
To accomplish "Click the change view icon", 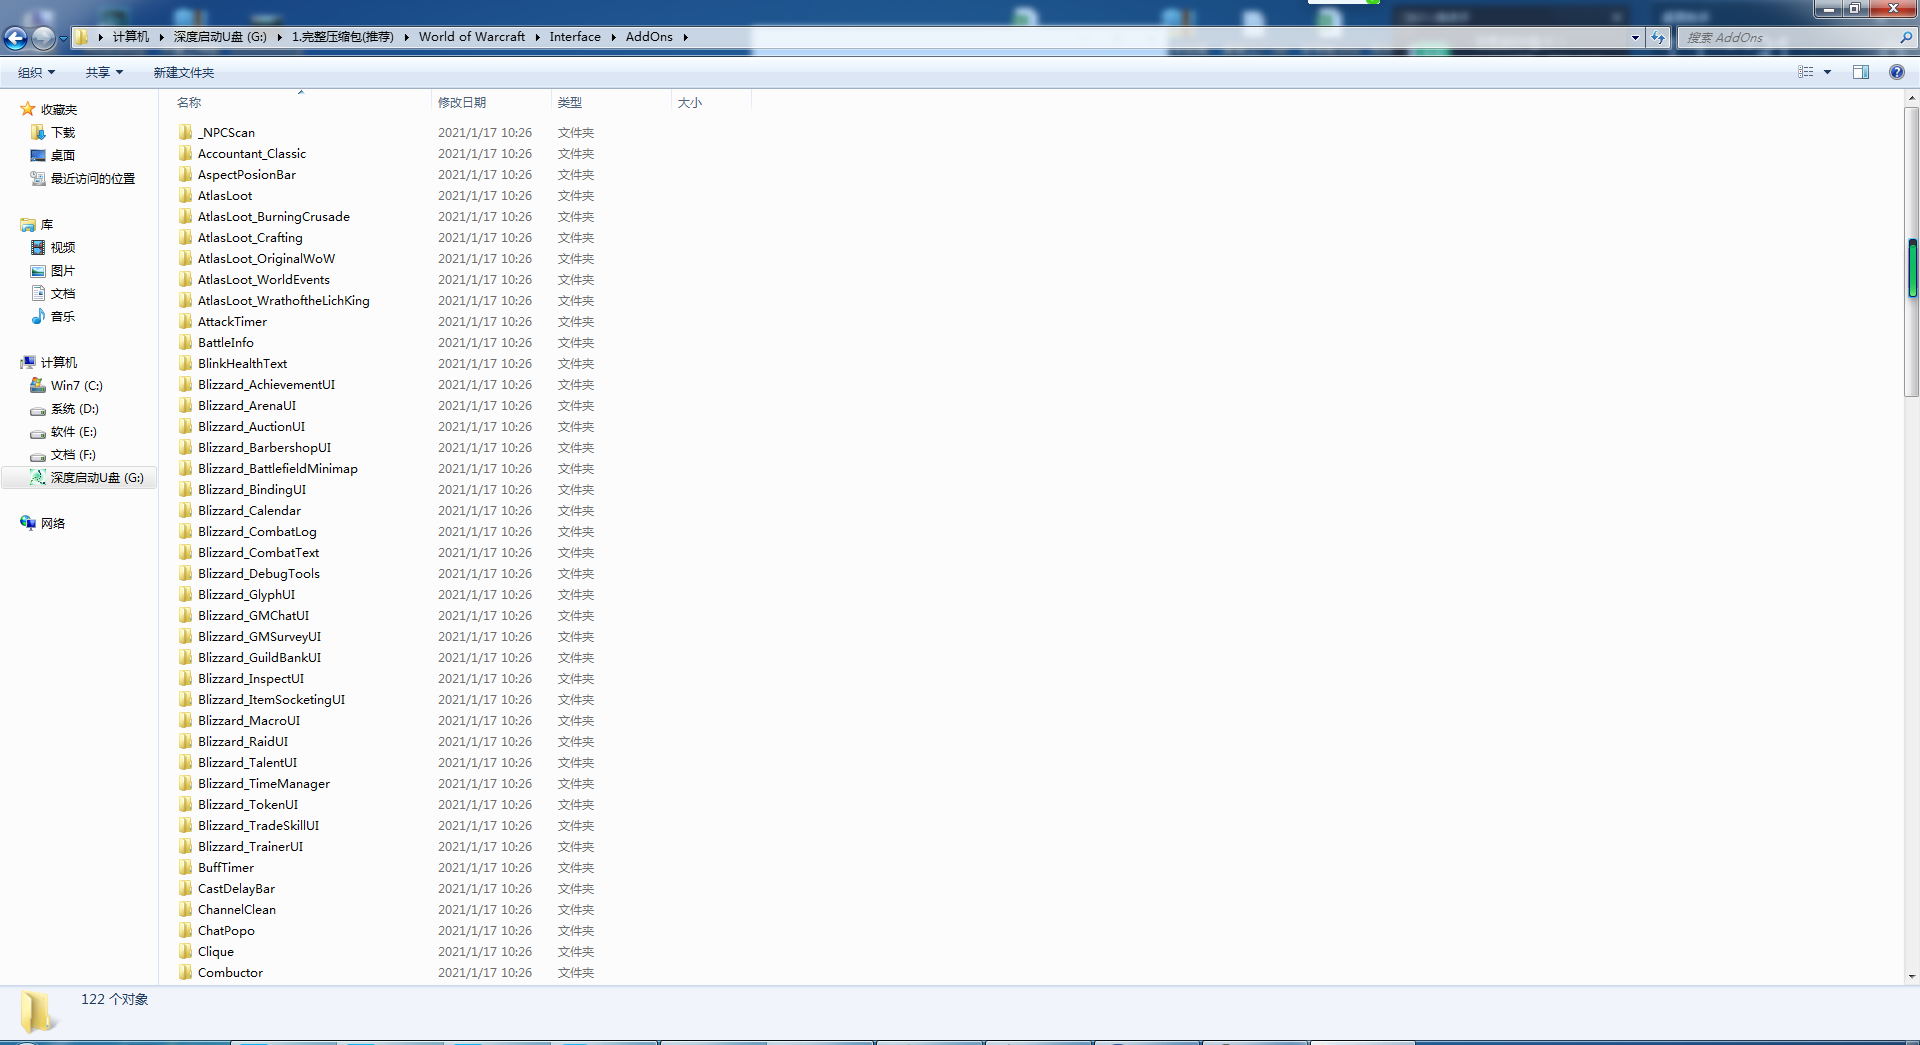I will click(x=1805, y=72).
